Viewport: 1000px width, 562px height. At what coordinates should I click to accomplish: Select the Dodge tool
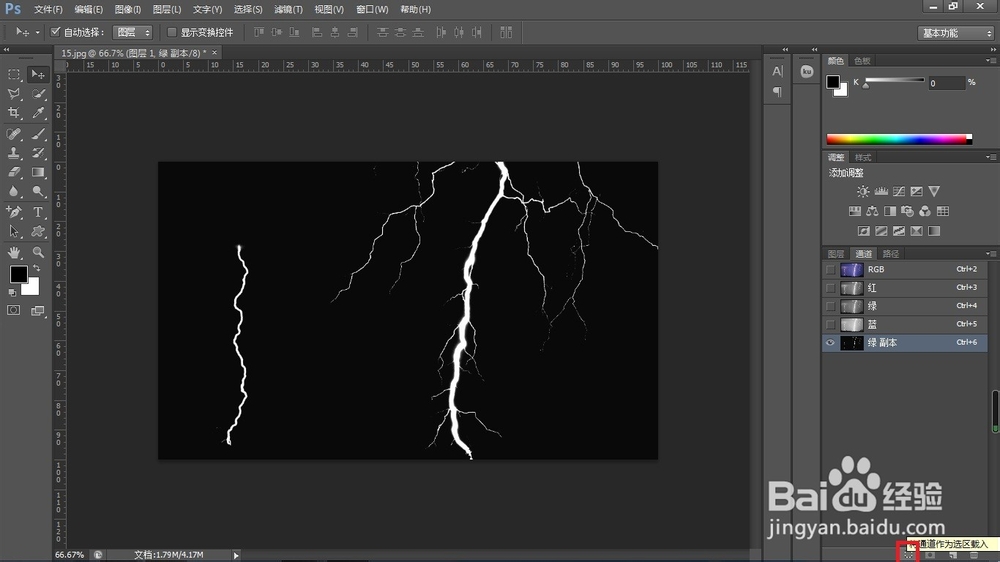click(38, 191)
